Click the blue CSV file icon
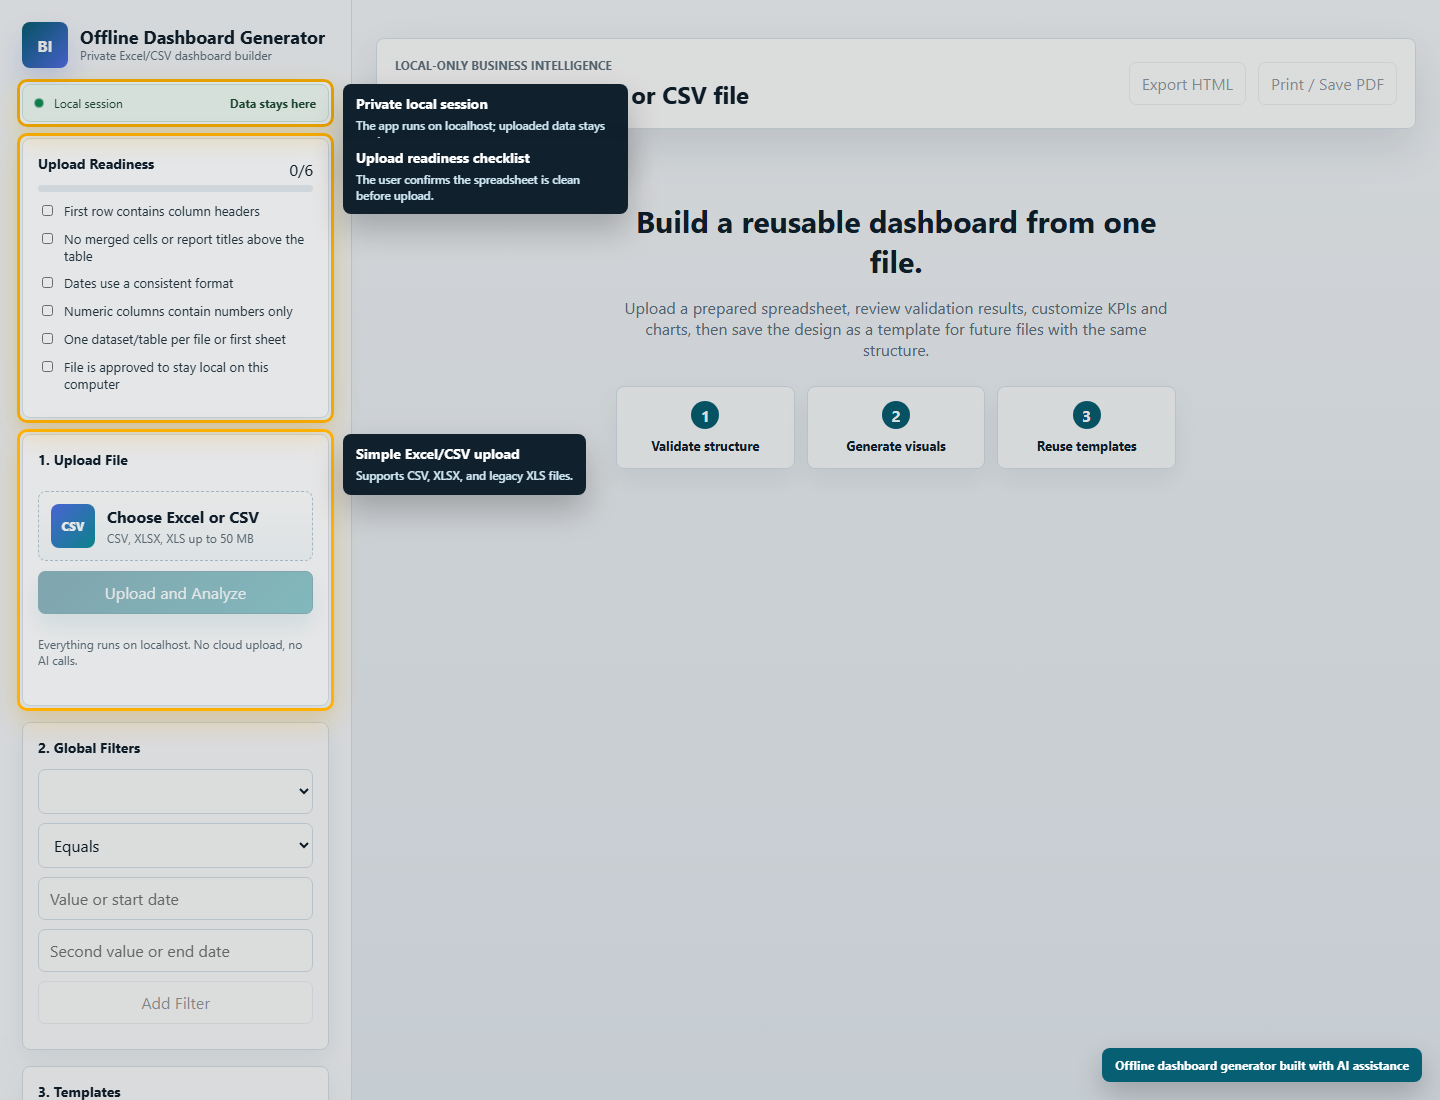This screenshot has height=1100, width=1440. [73, 526]
